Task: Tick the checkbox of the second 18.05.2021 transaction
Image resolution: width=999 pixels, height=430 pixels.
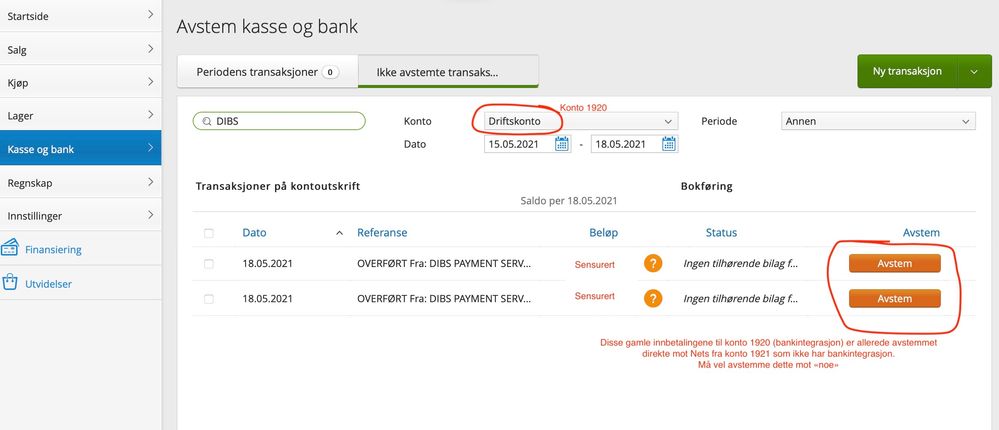Action: [x=209, y=299]
